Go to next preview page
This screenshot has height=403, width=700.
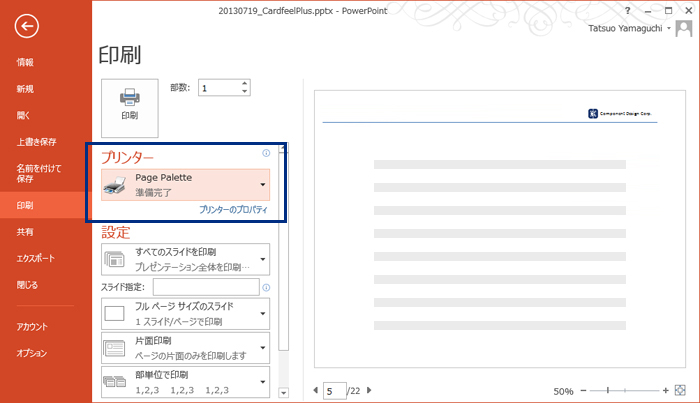coord(369,390)
